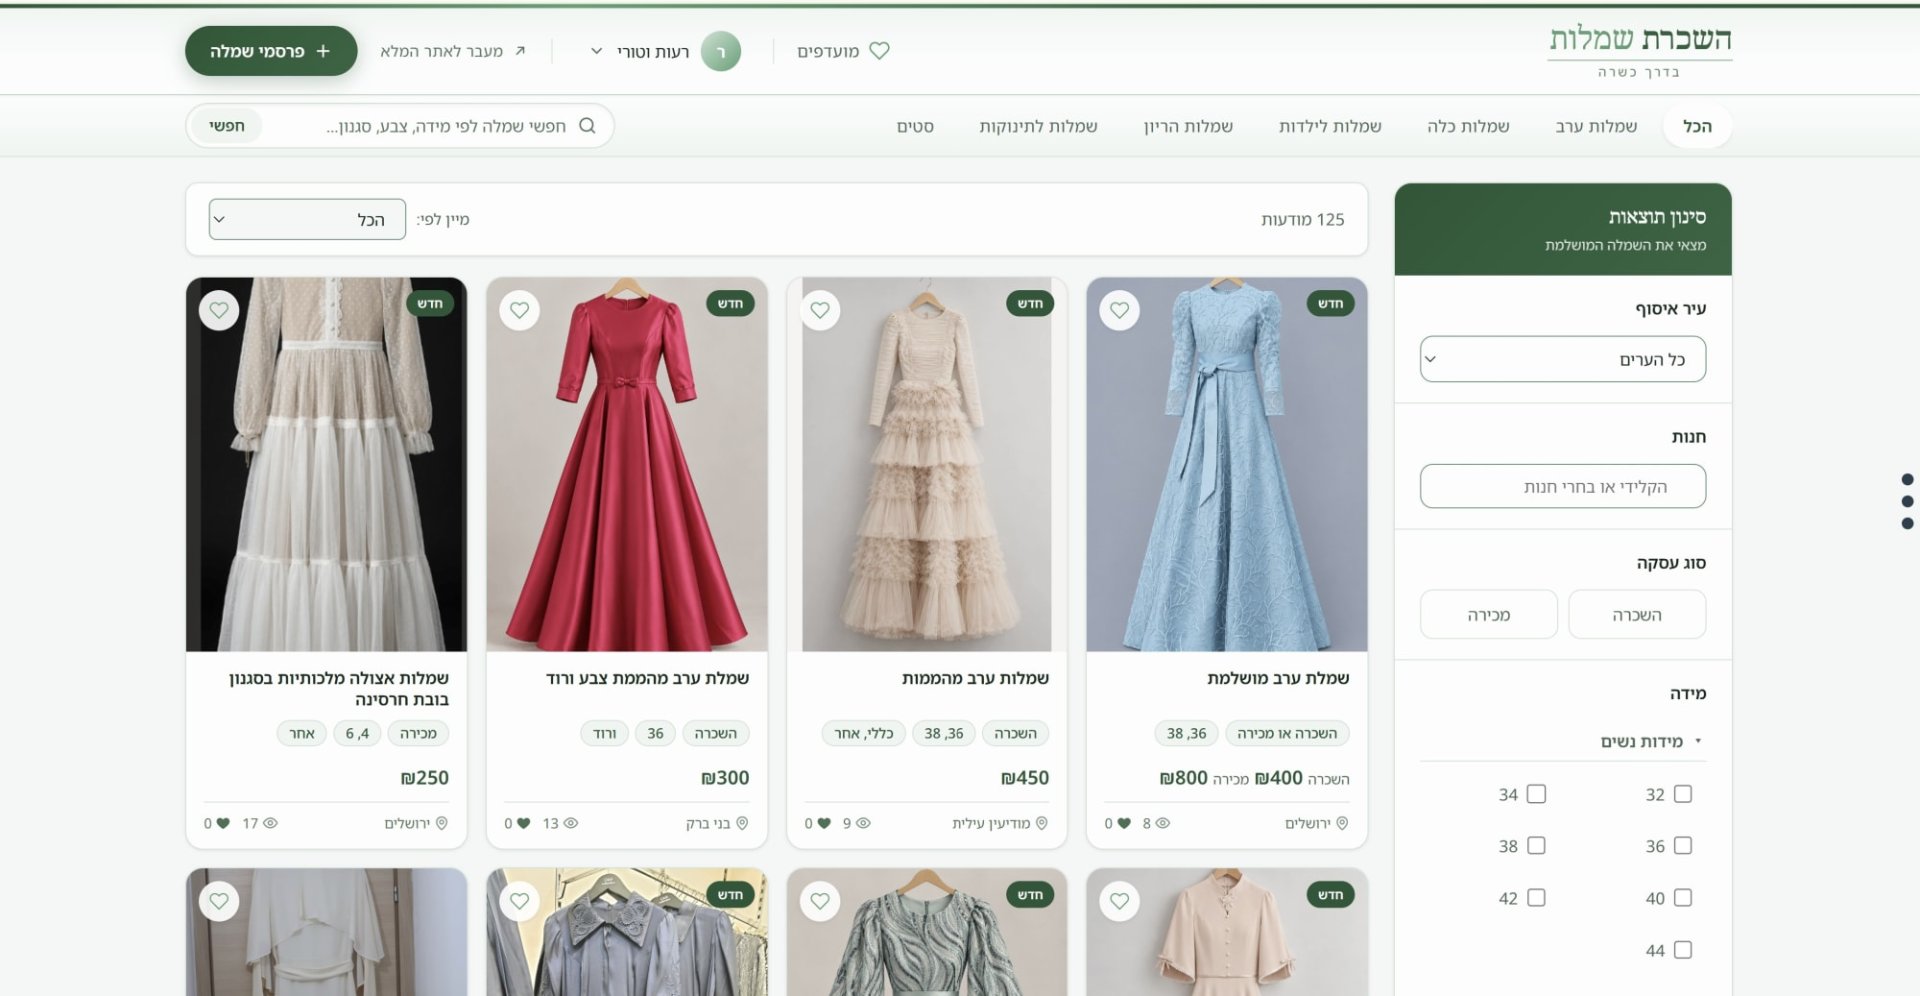The height and width of the screenshot is (996, 1920).
Task: Select the הכל category tab
Action: pos(1697,126)
